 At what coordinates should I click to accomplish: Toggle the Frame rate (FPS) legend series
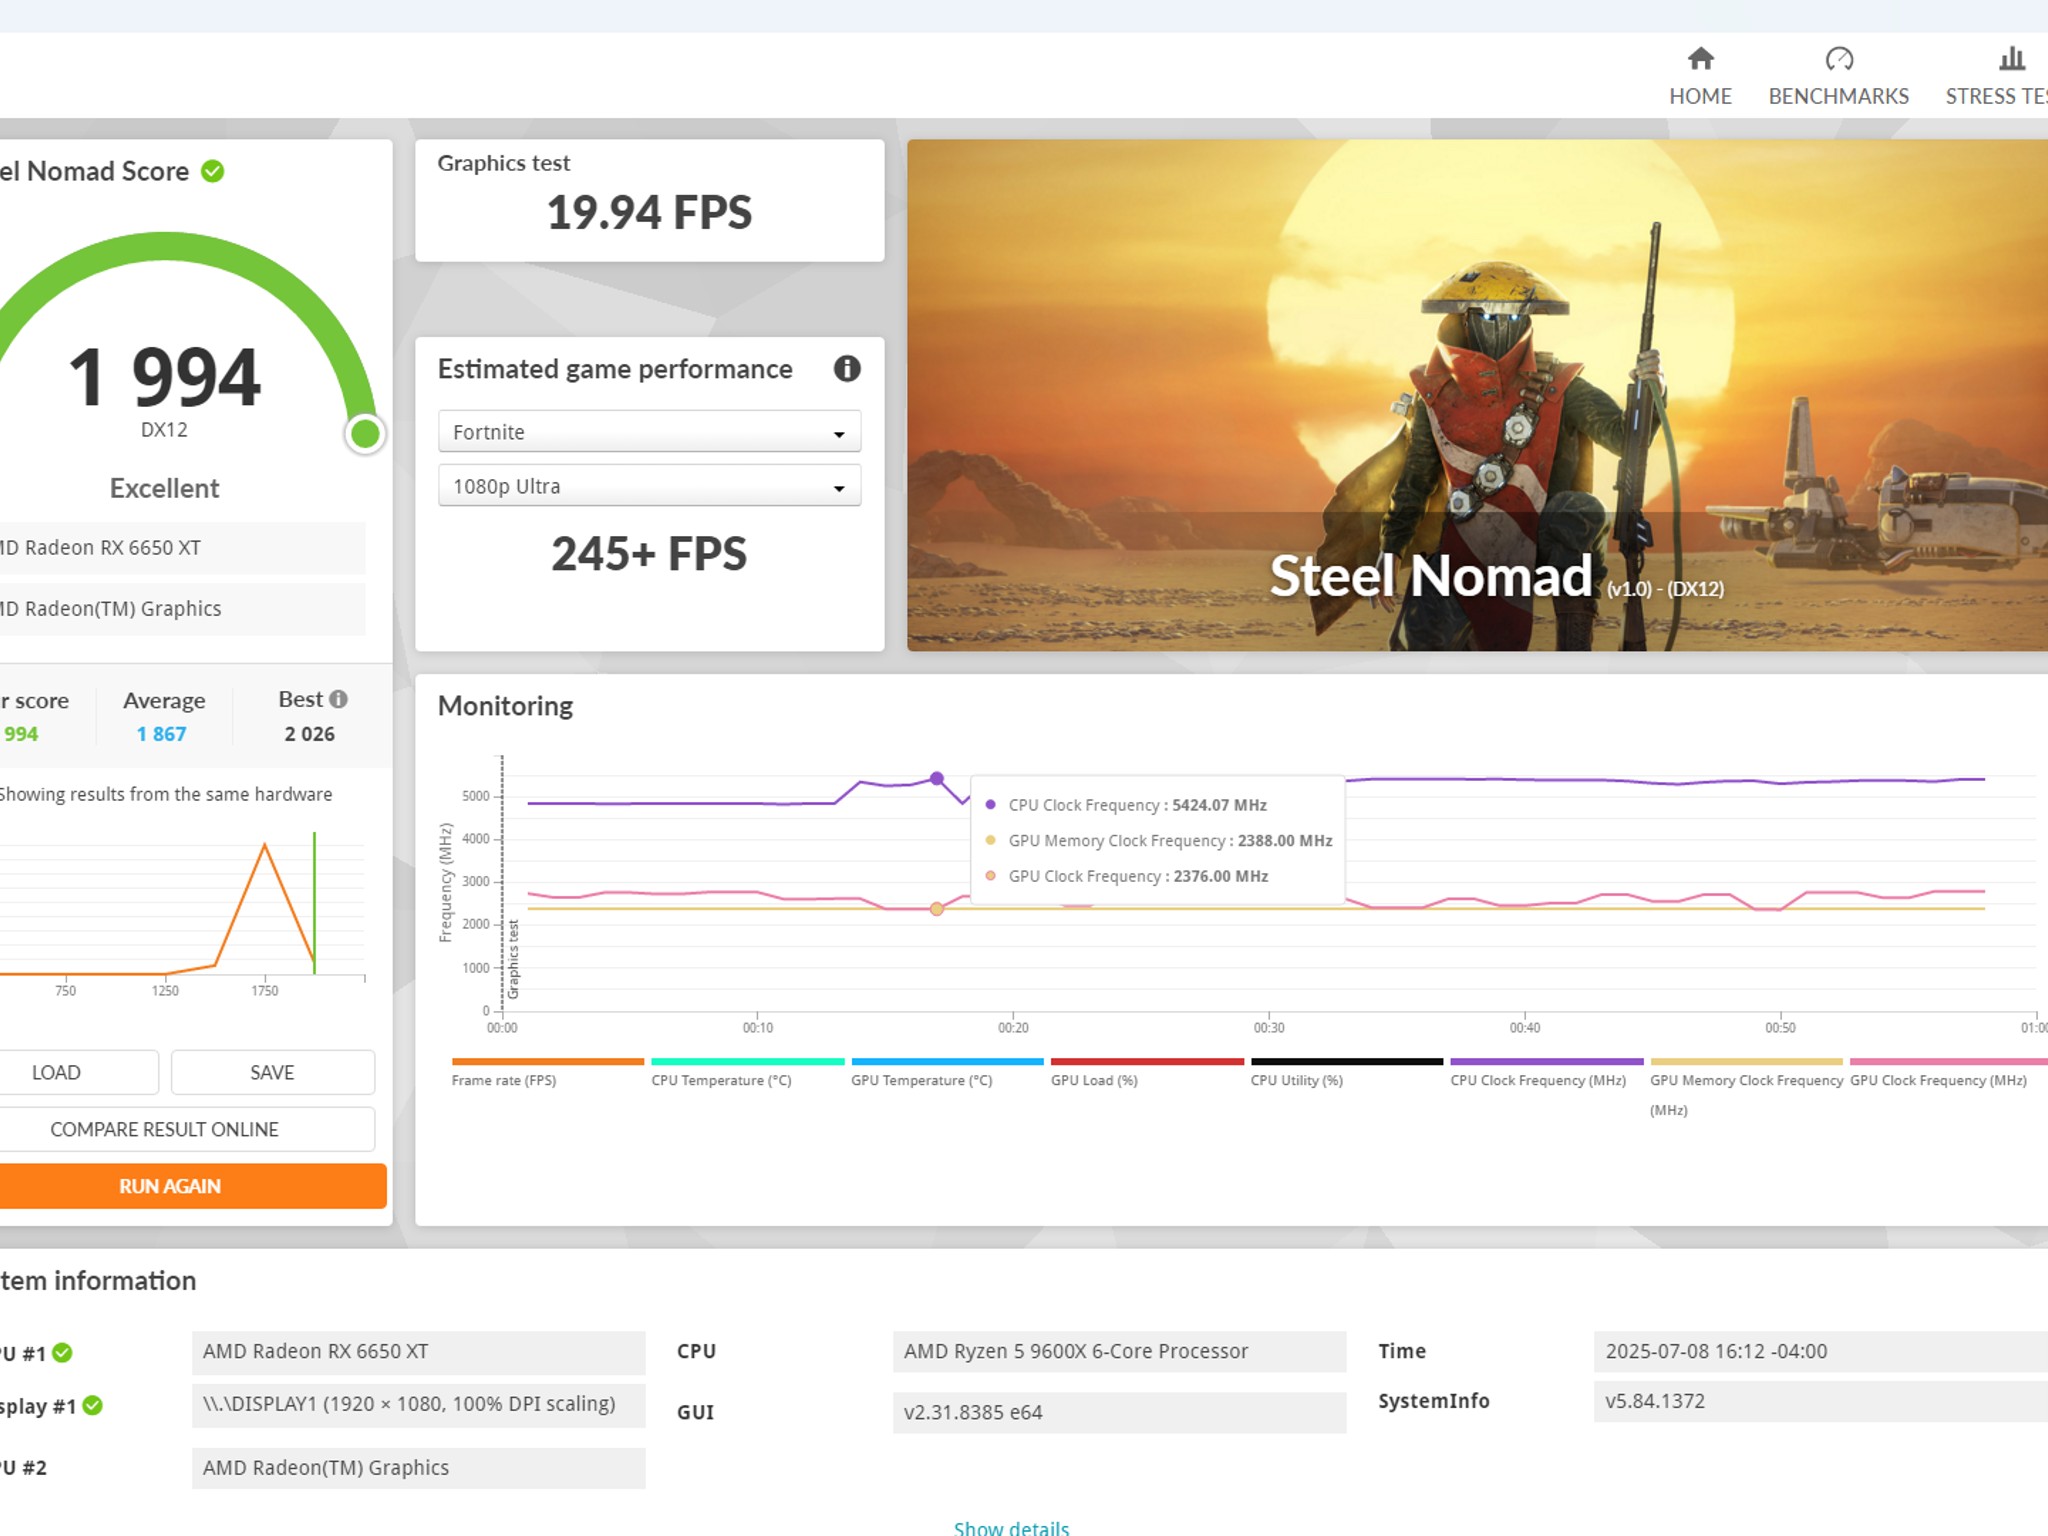click(x=504, y=1080)
